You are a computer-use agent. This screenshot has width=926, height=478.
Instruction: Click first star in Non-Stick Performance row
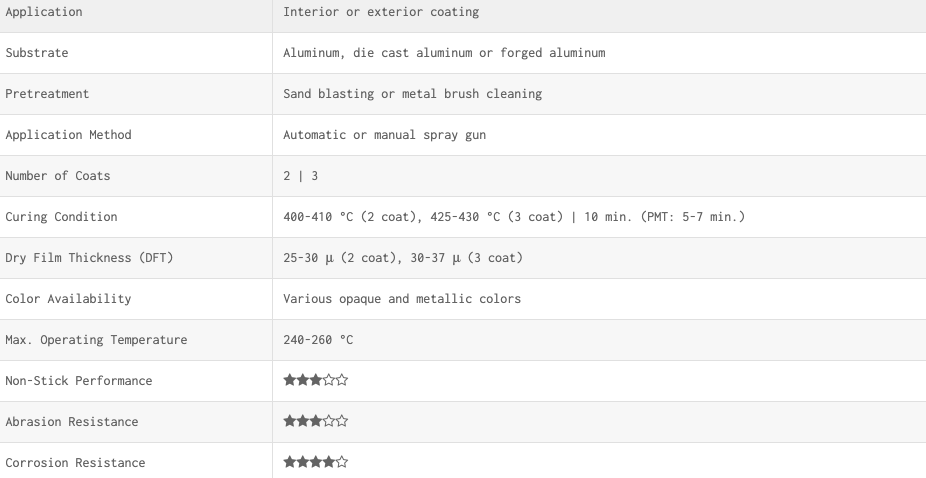coord(289,380)
